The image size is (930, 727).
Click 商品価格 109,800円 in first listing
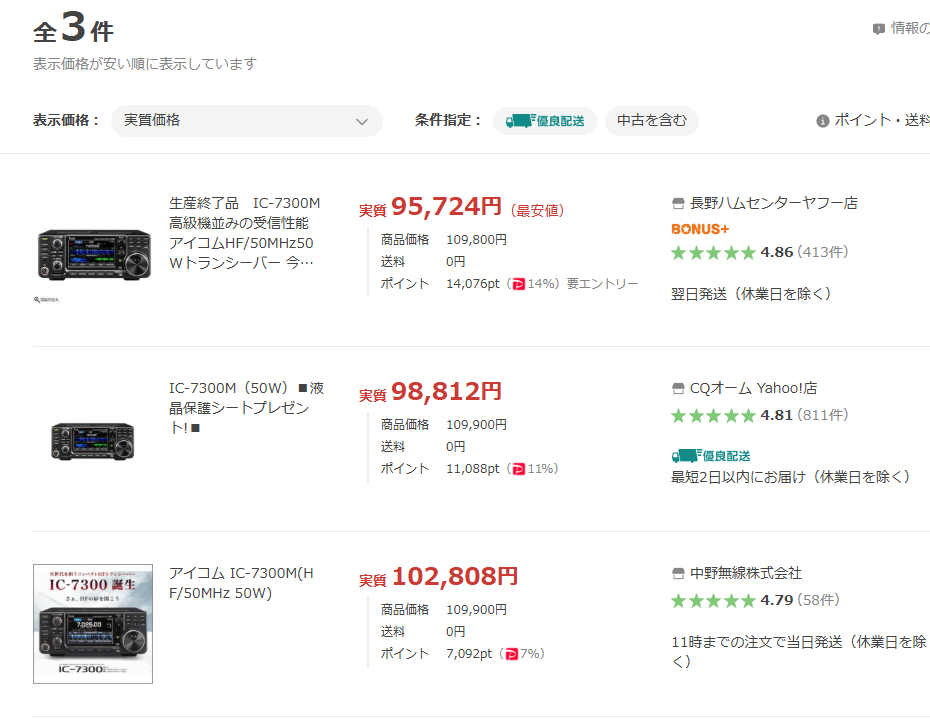tap(444, 240)
